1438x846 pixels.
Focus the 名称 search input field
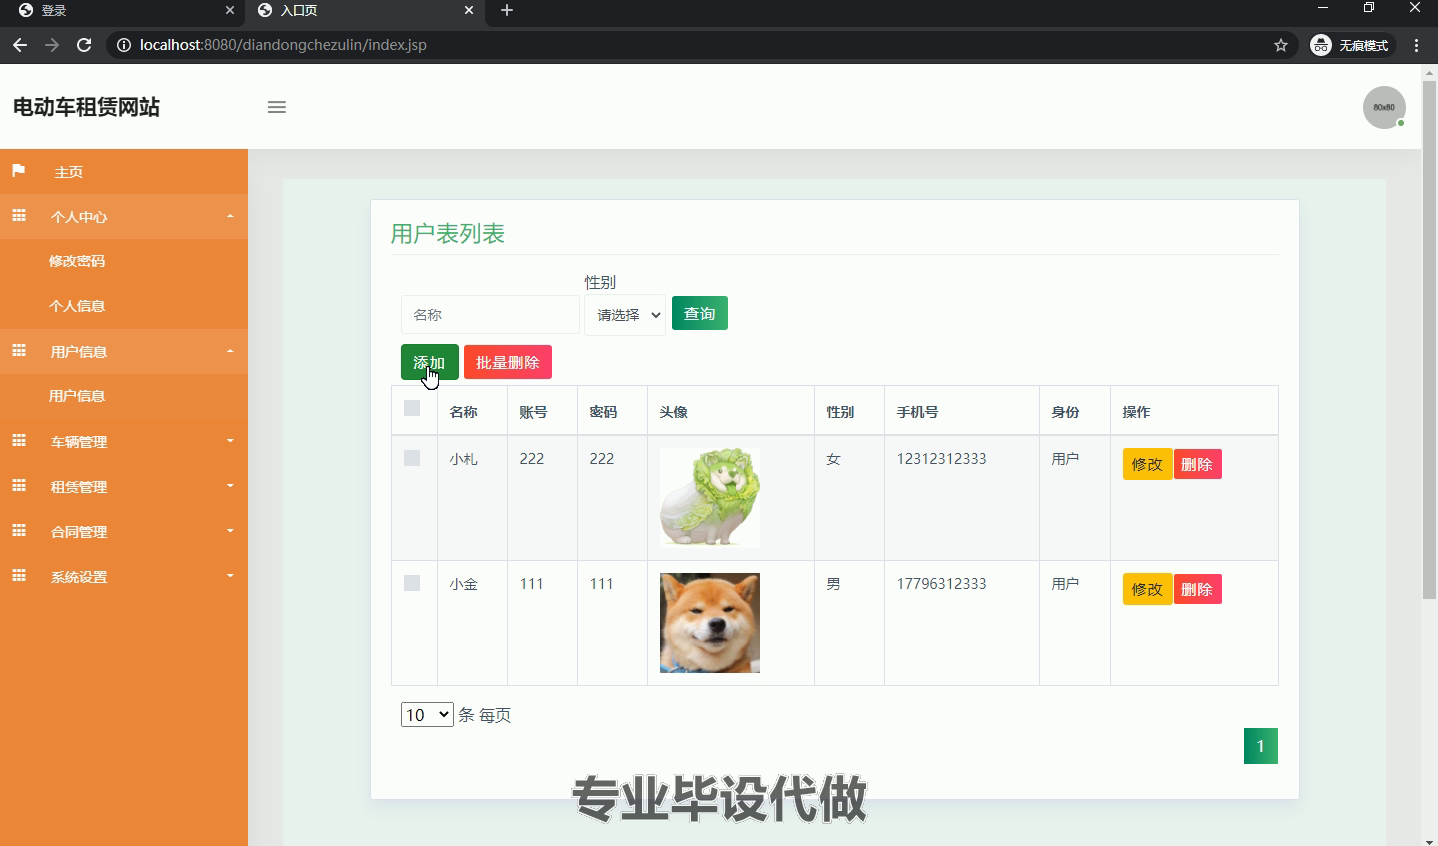(x=490, y=315)
